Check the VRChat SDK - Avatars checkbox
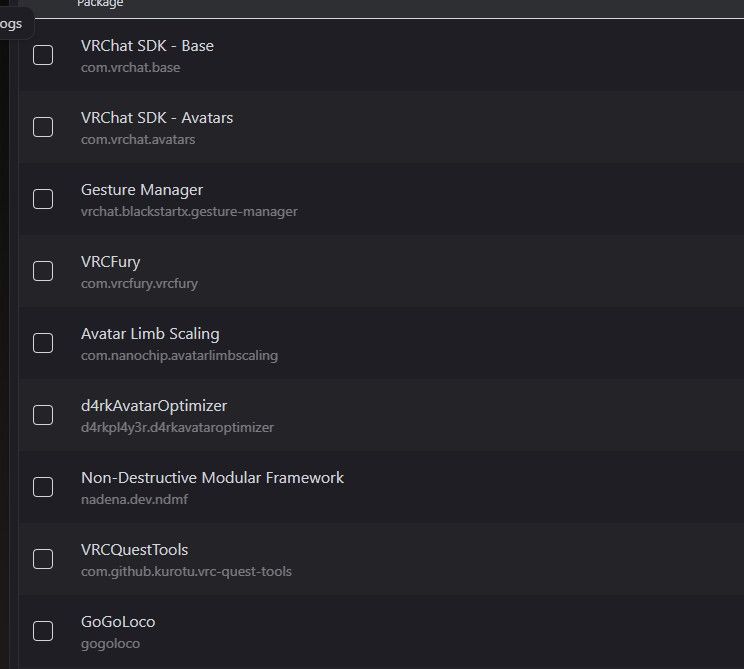The image size is (744, 669). tap(43, 127)
